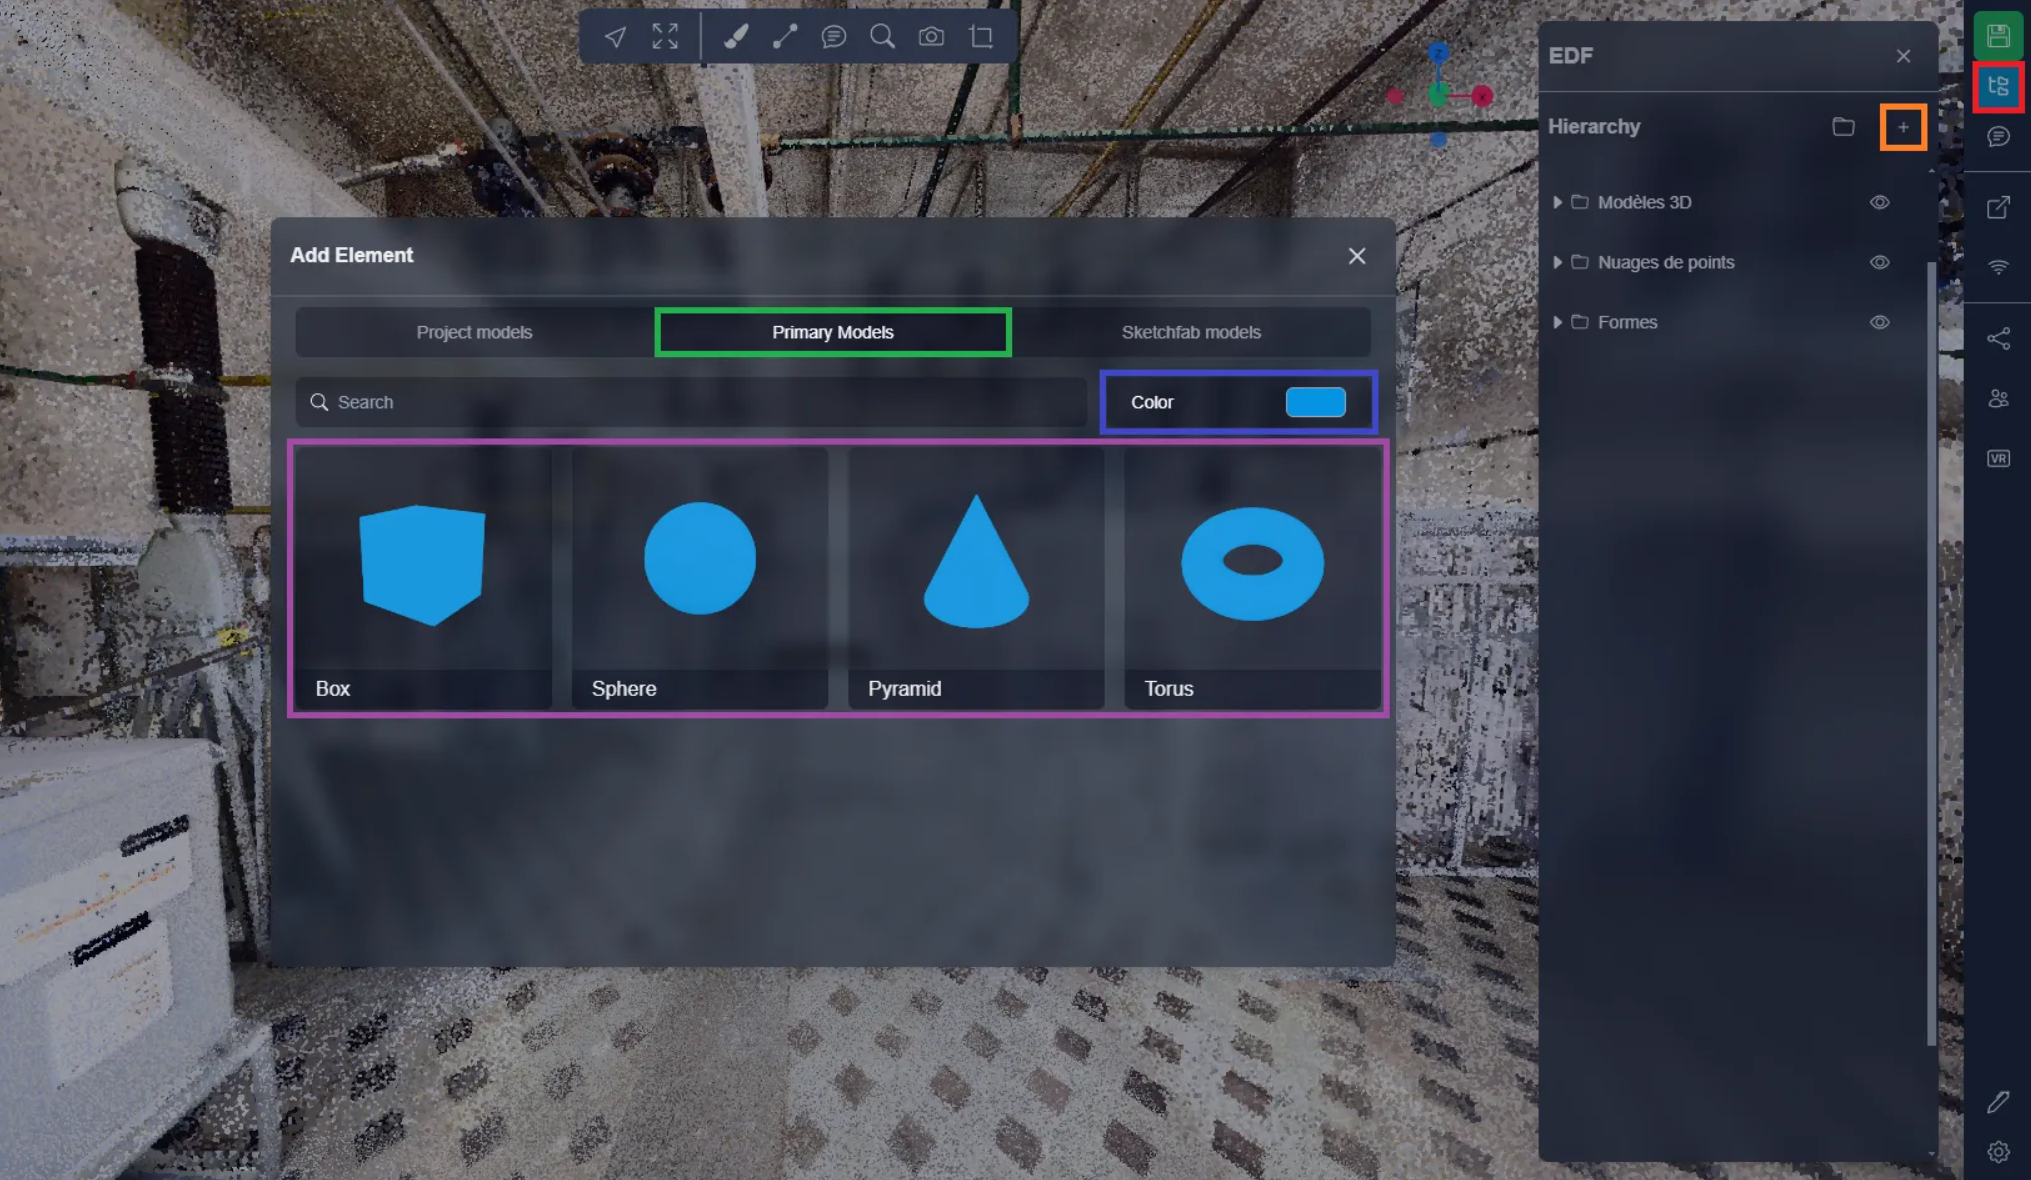Click the navigation arrow tool icon

[615, 37]
